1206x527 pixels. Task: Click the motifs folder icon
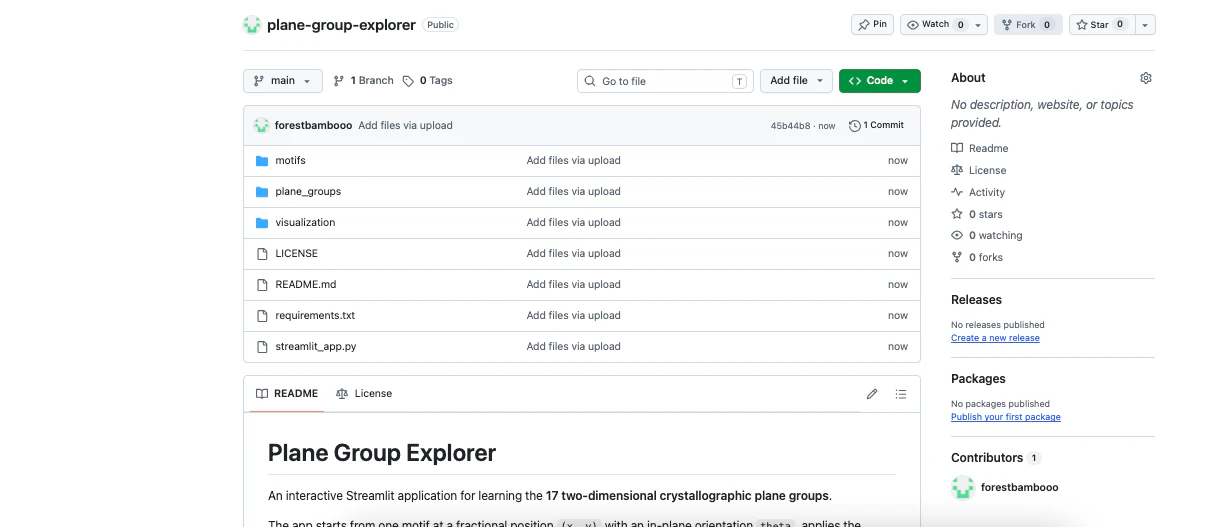(262, 161)
